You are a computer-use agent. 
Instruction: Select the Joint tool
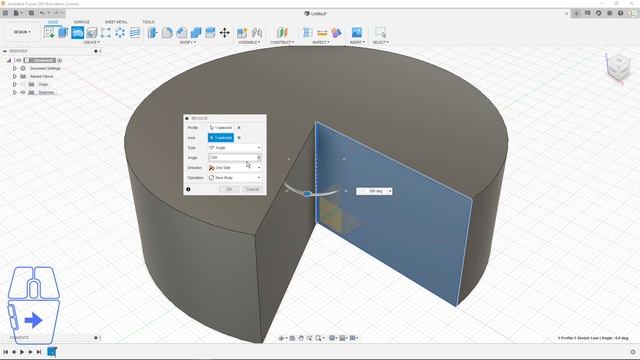point(257,32)
